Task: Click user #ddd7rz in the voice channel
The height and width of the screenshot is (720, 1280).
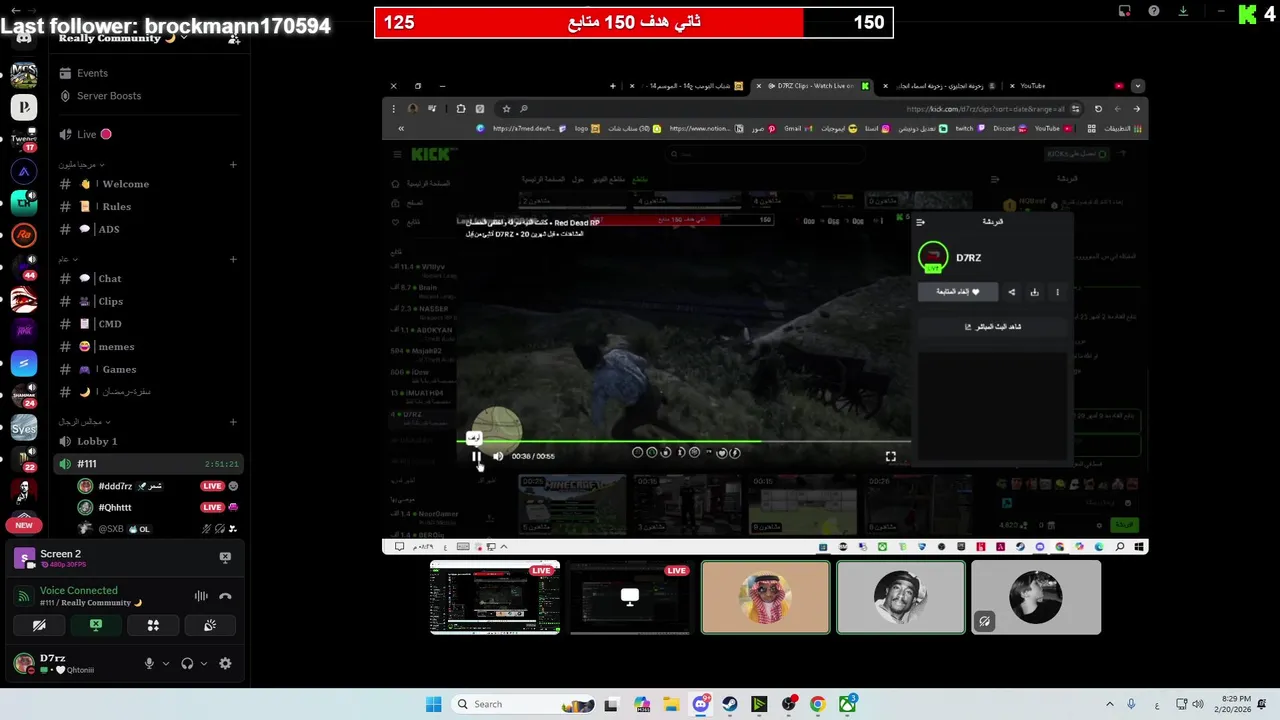Action: [158, 486]
